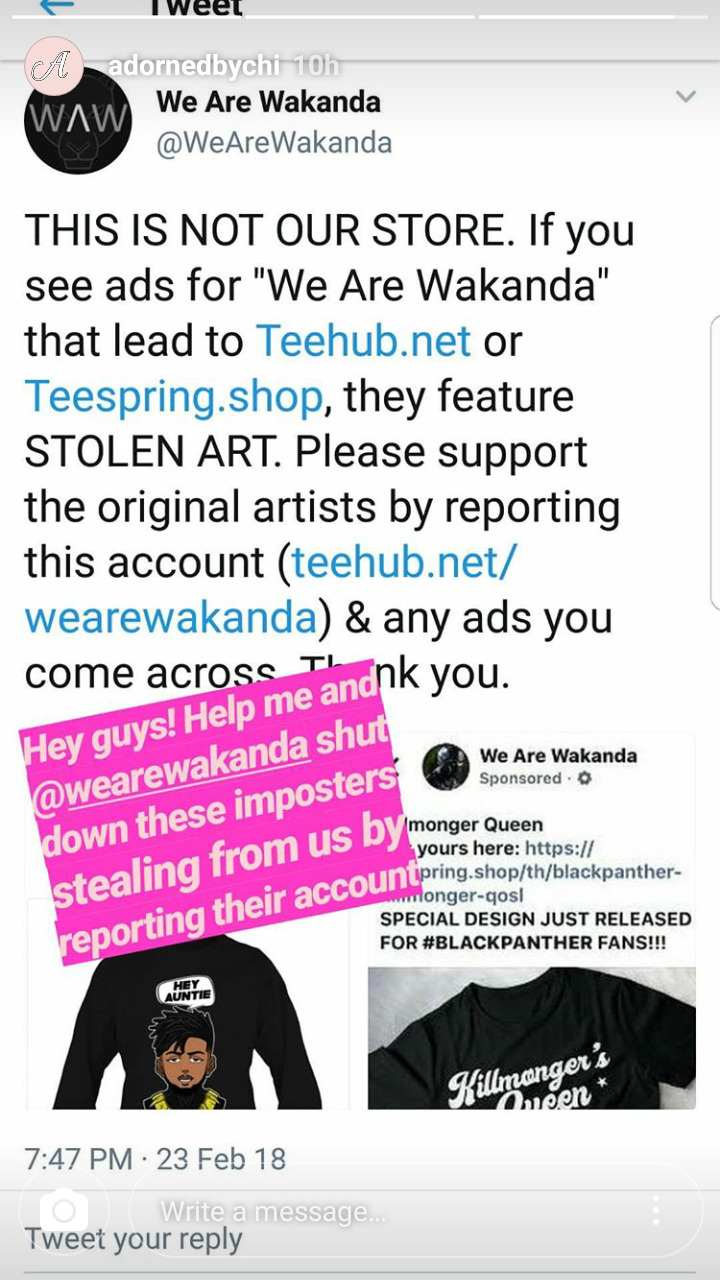The image size is (720, 1280).
Task: Tap the adornedbychi story profile avatar
Action: coord(53,66)
